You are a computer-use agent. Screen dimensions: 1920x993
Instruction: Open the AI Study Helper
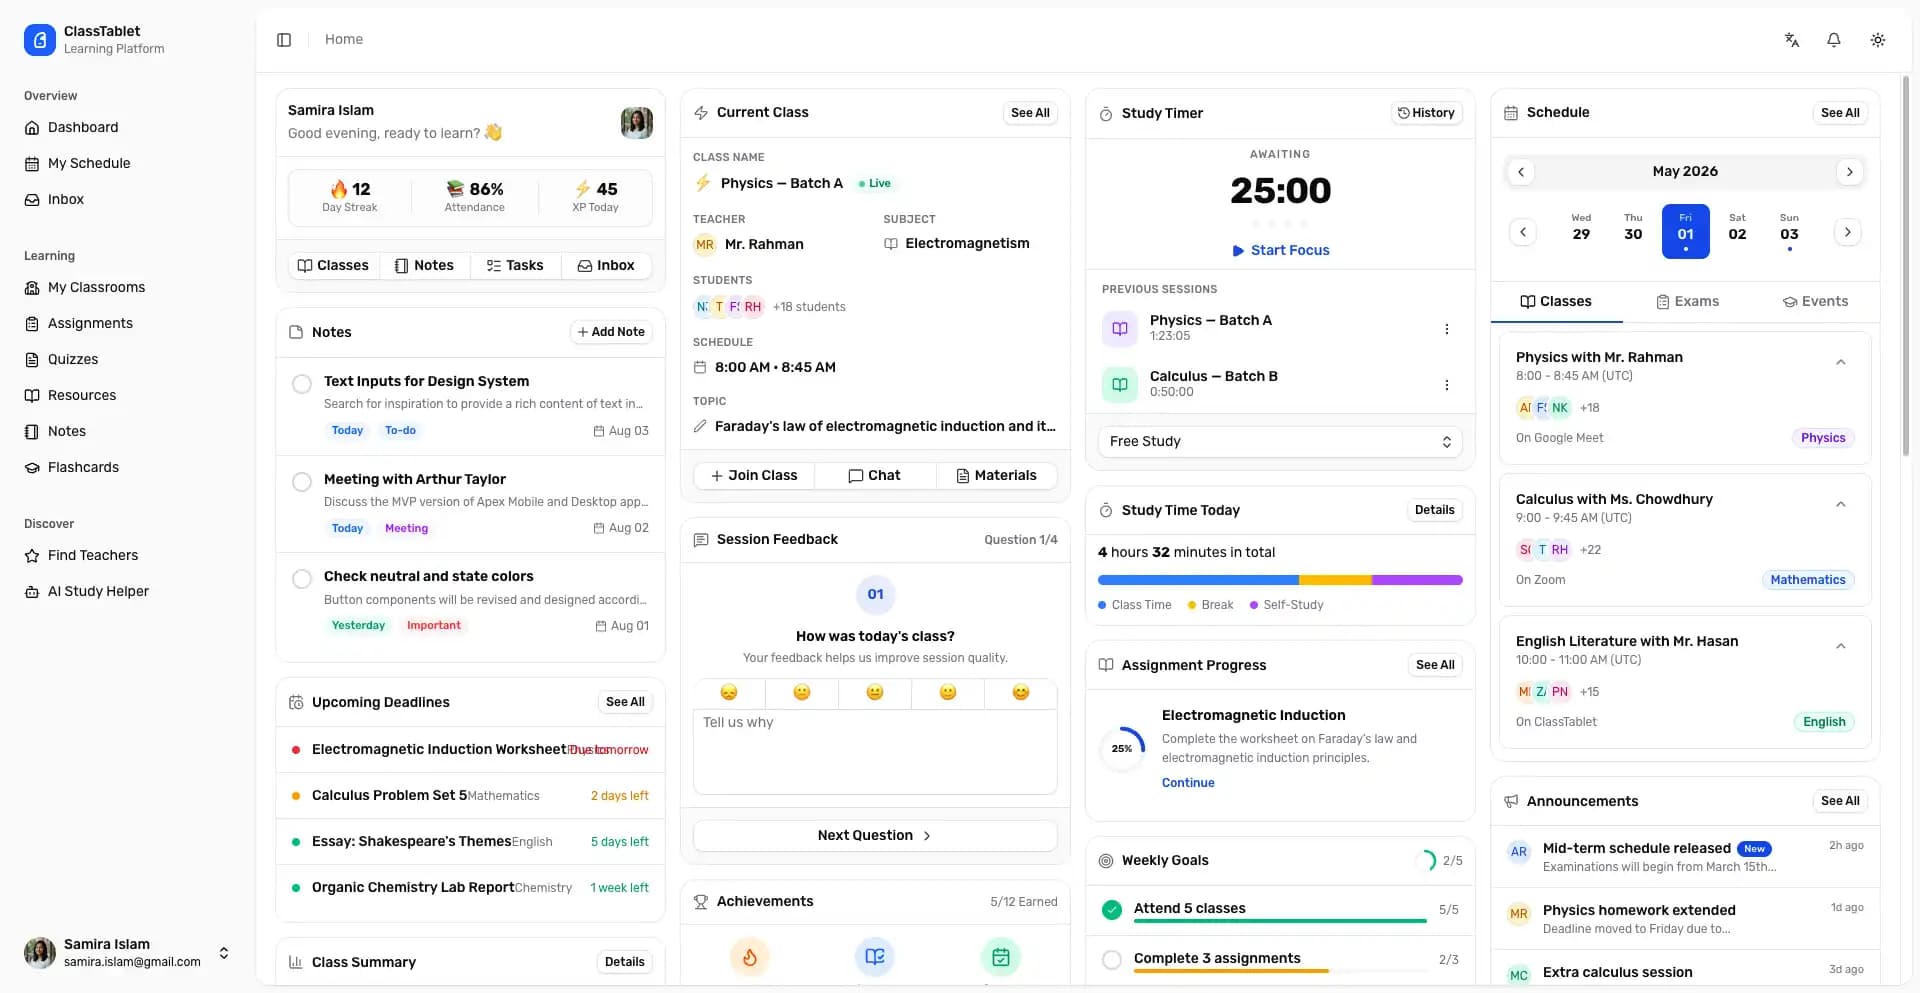click(97, 591)
